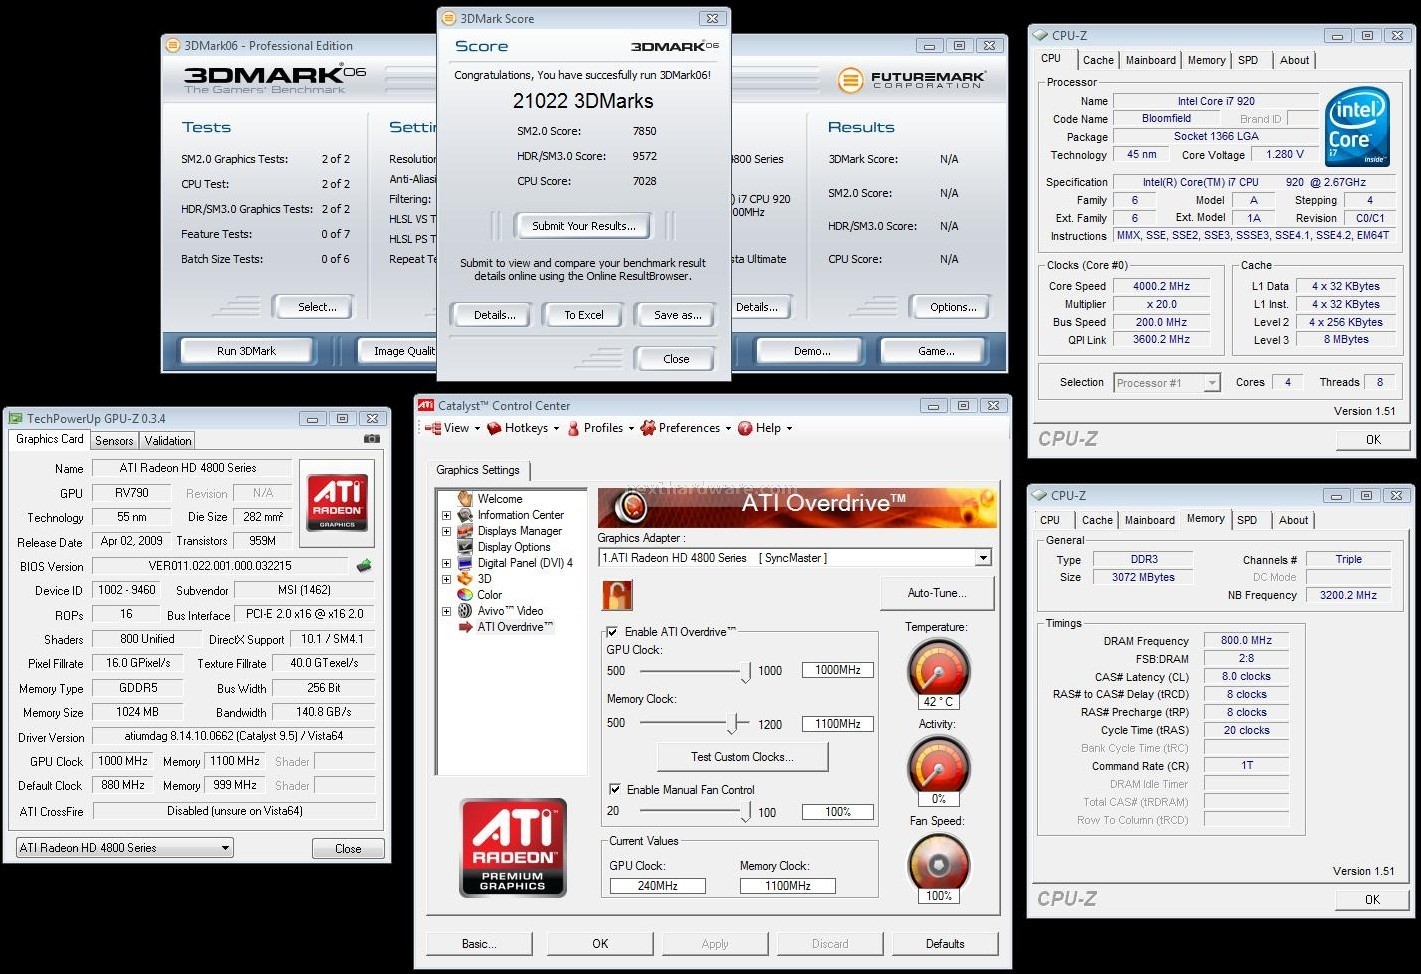This screenshot has width=1421, height=974.
Task: Toggle Enable ATI Overdrive checkbox
Action: coord(612,632)
